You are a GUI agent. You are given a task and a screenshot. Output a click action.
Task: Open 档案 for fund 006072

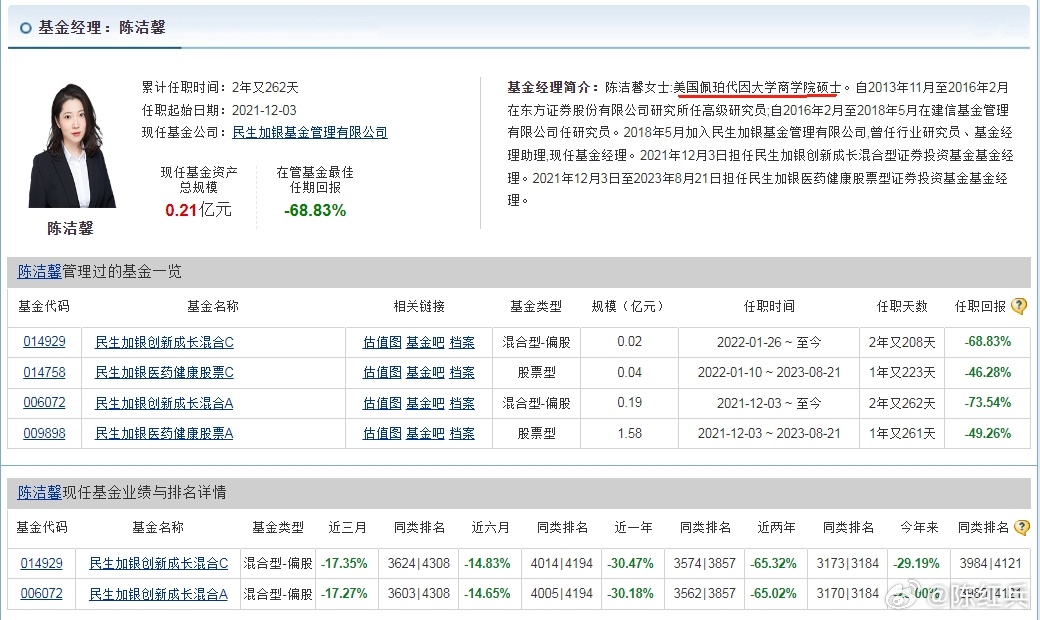[x=462, y=403]
